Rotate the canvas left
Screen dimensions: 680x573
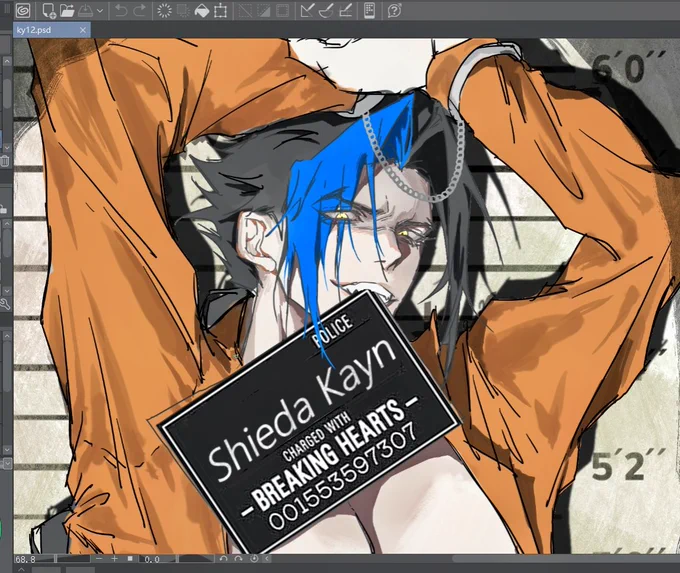pos(223,559)
